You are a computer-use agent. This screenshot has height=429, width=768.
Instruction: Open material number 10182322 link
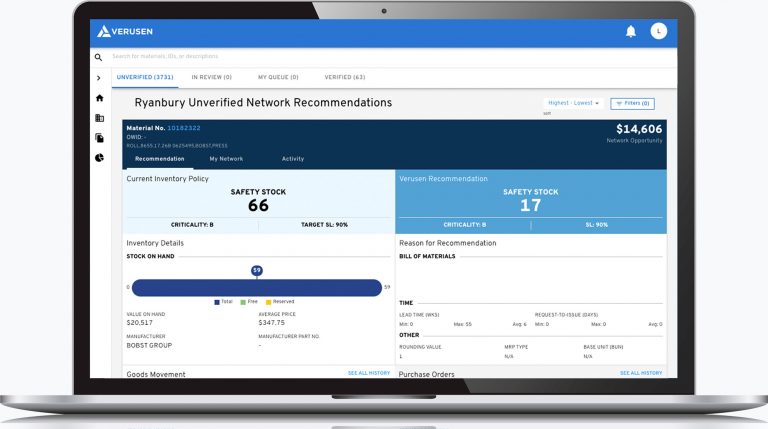click(184, 128)
